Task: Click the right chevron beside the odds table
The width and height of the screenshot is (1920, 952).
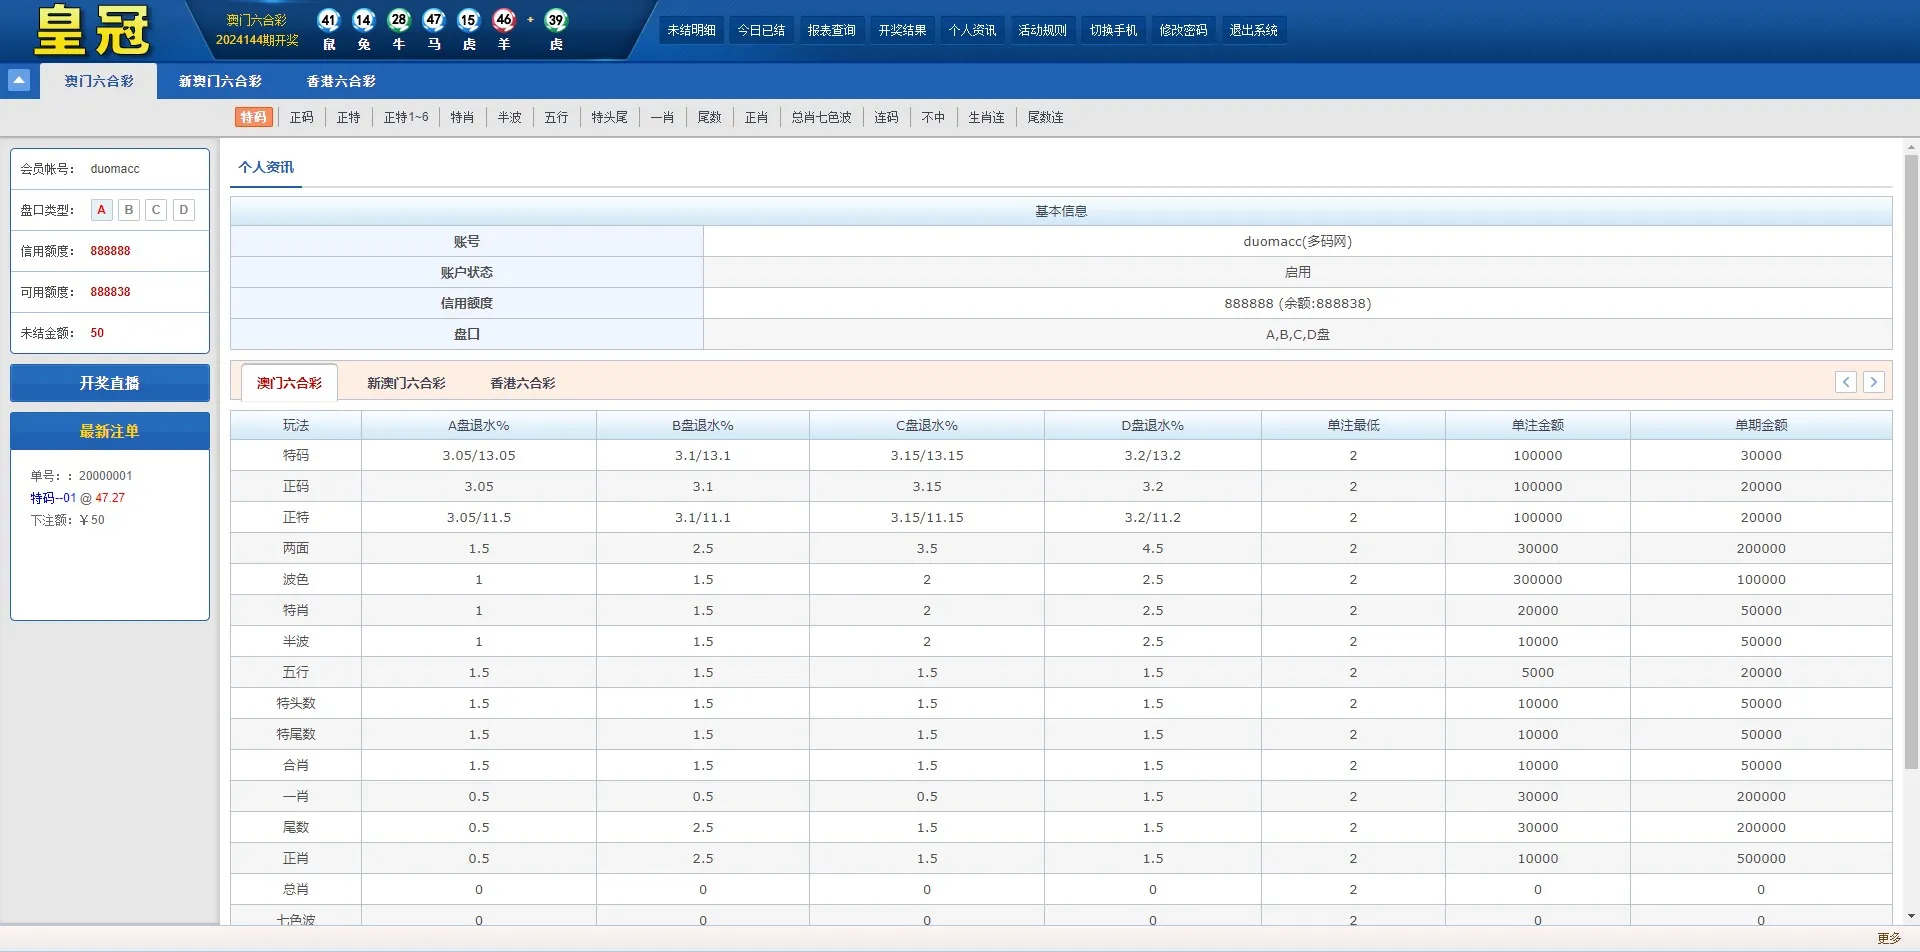Action: 1874,382
